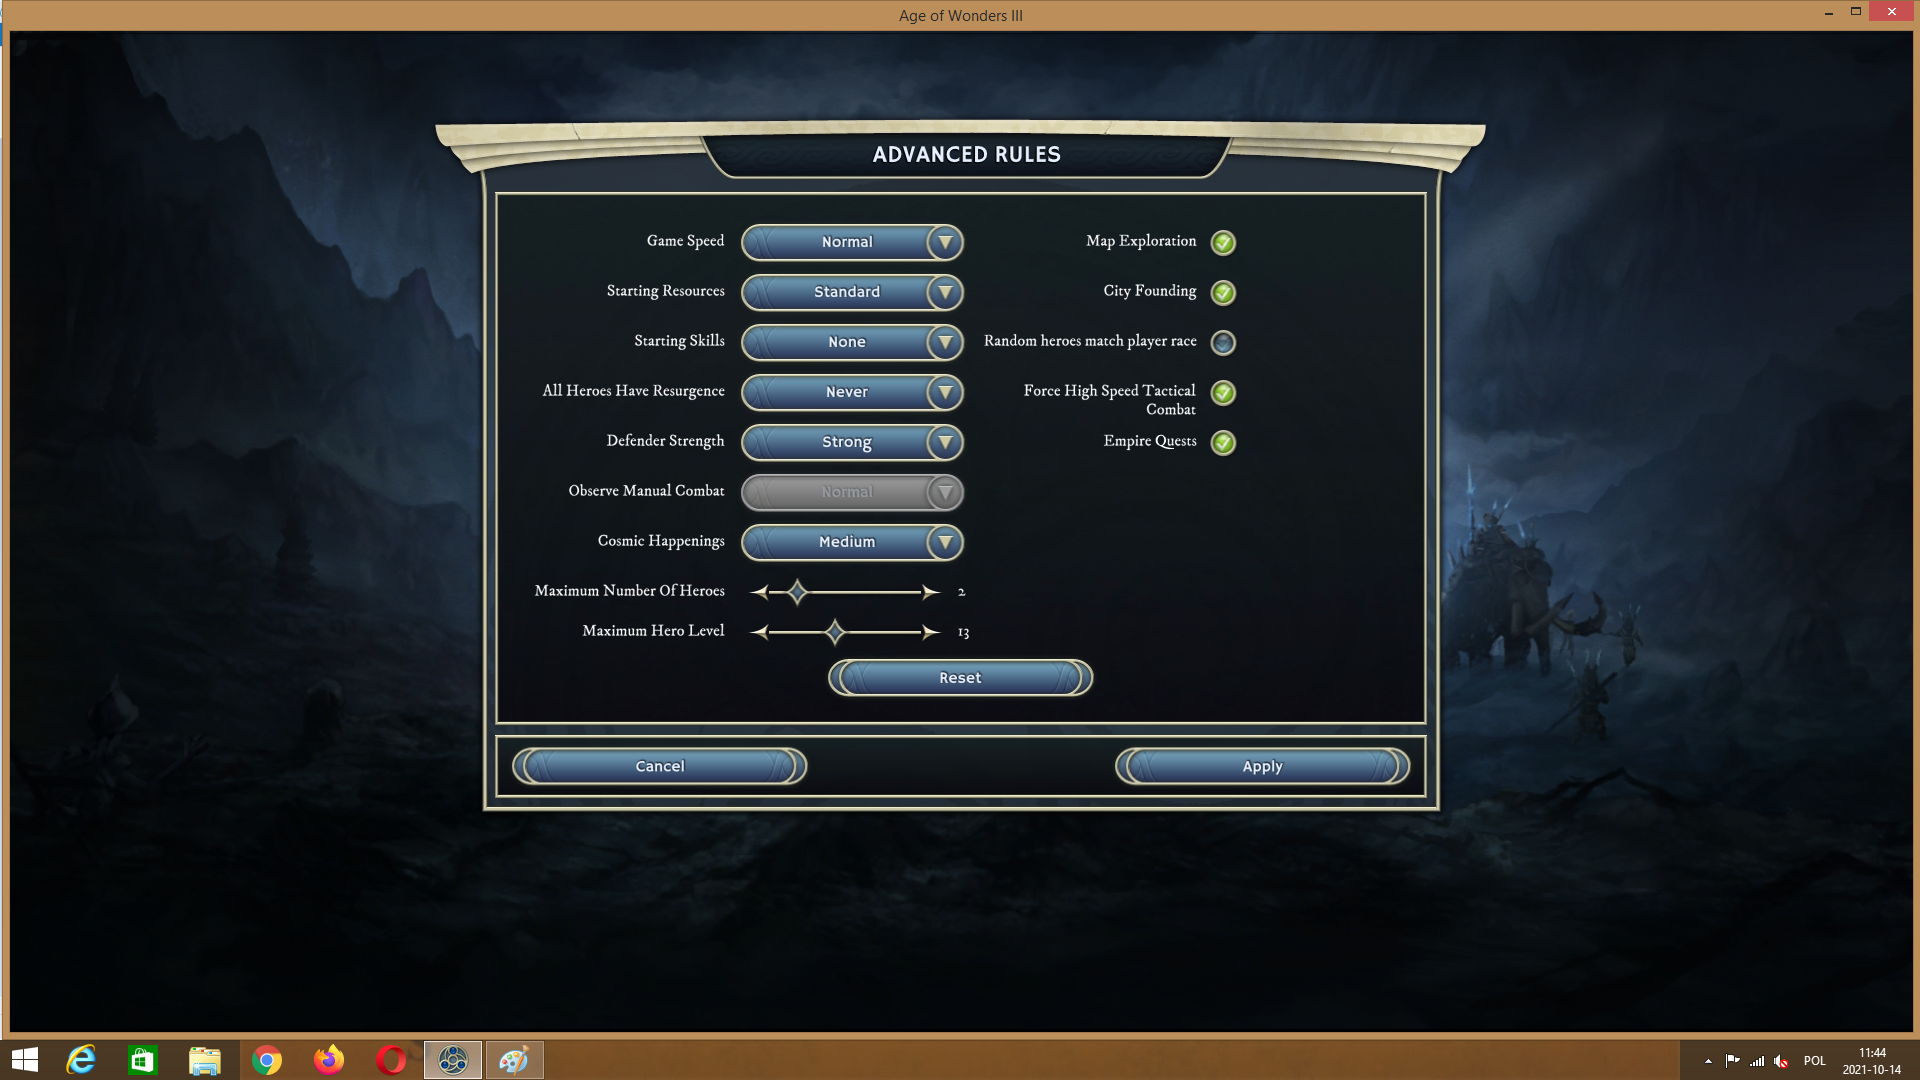Click the Starting Skills label
The height and width of the screenshot is (1080, 1920).
tap(679, 341)
